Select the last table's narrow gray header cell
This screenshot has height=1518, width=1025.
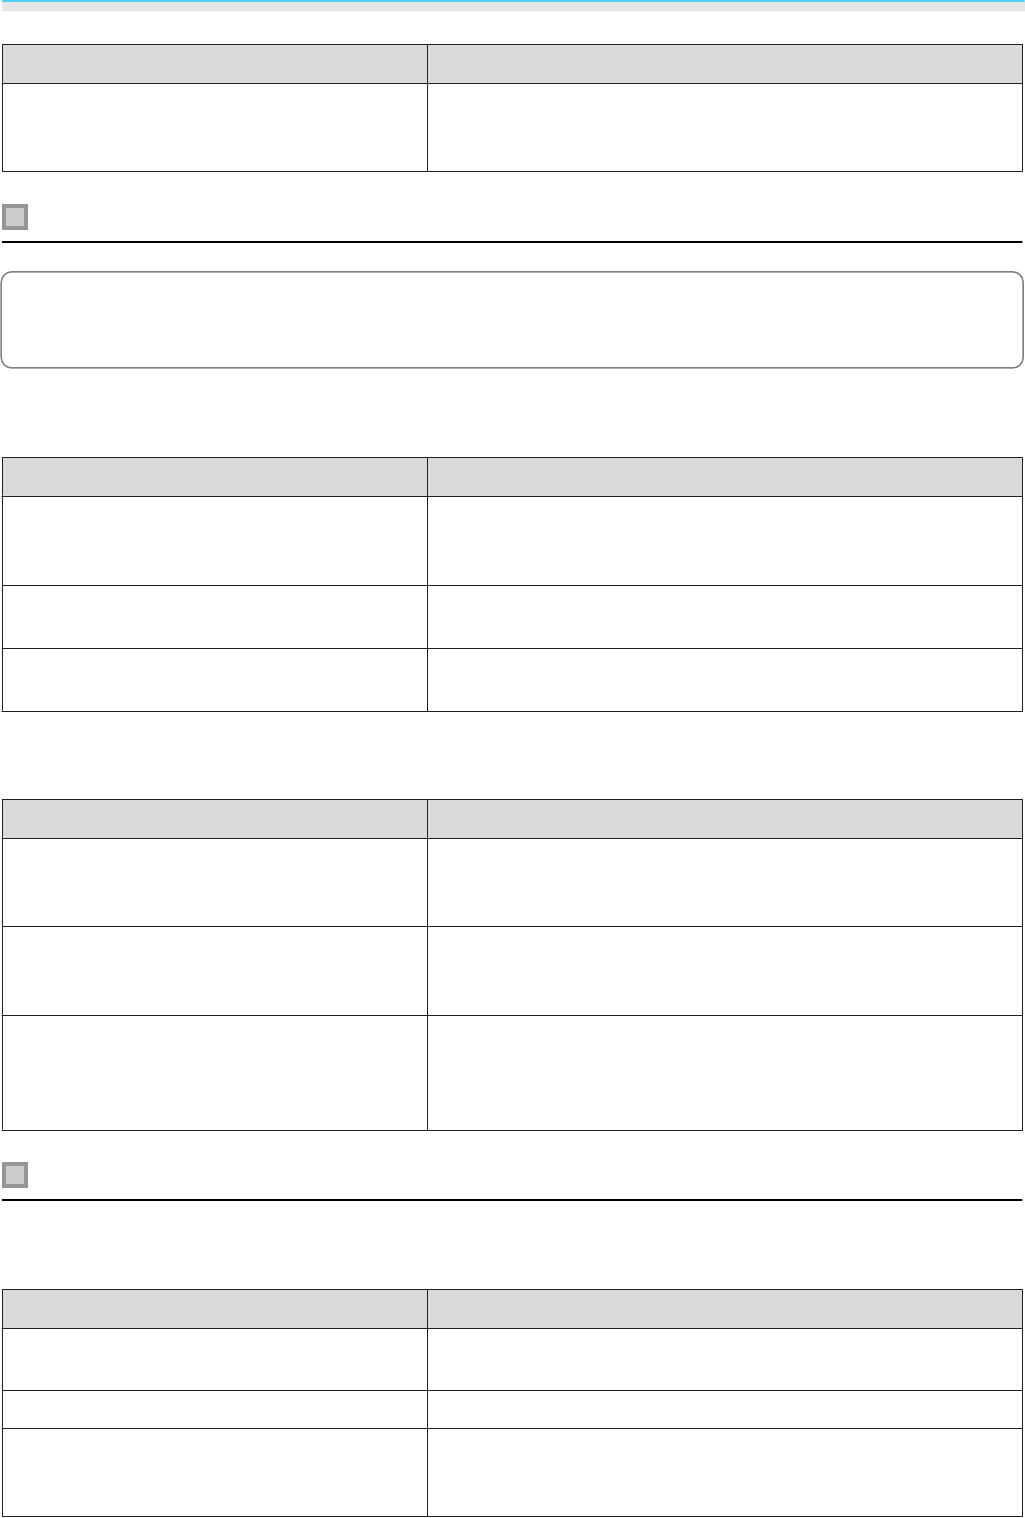pyautogui.click(x=214, y=1309)
